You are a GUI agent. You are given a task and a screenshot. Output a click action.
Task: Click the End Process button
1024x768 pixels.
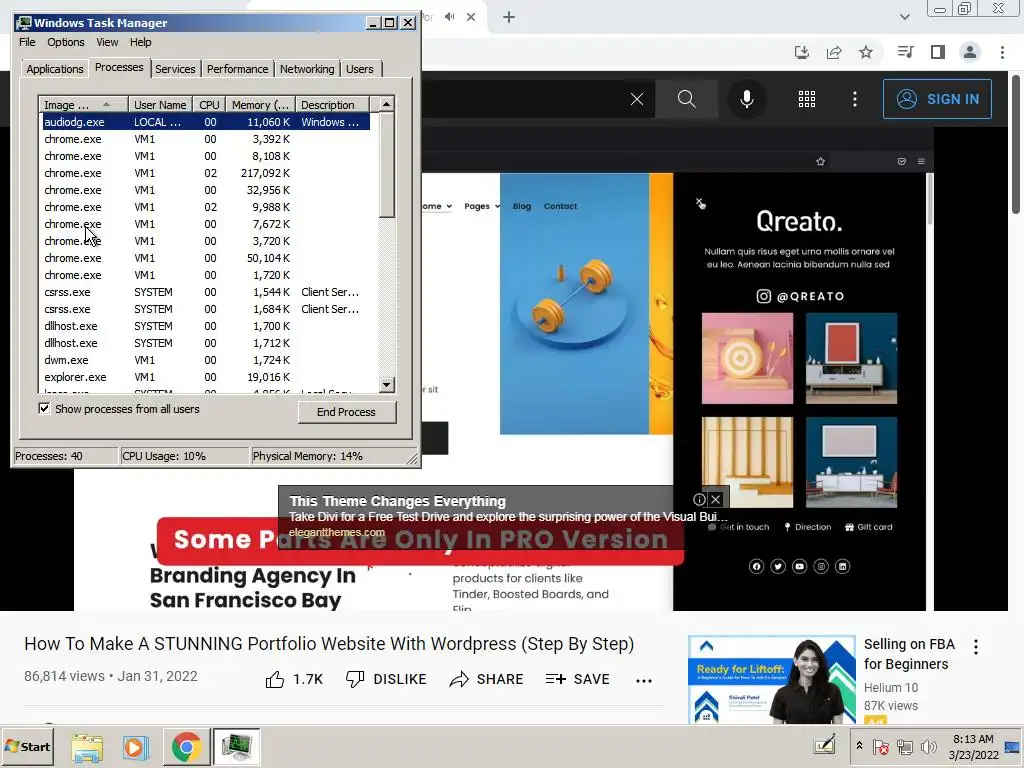coord(347,412)
